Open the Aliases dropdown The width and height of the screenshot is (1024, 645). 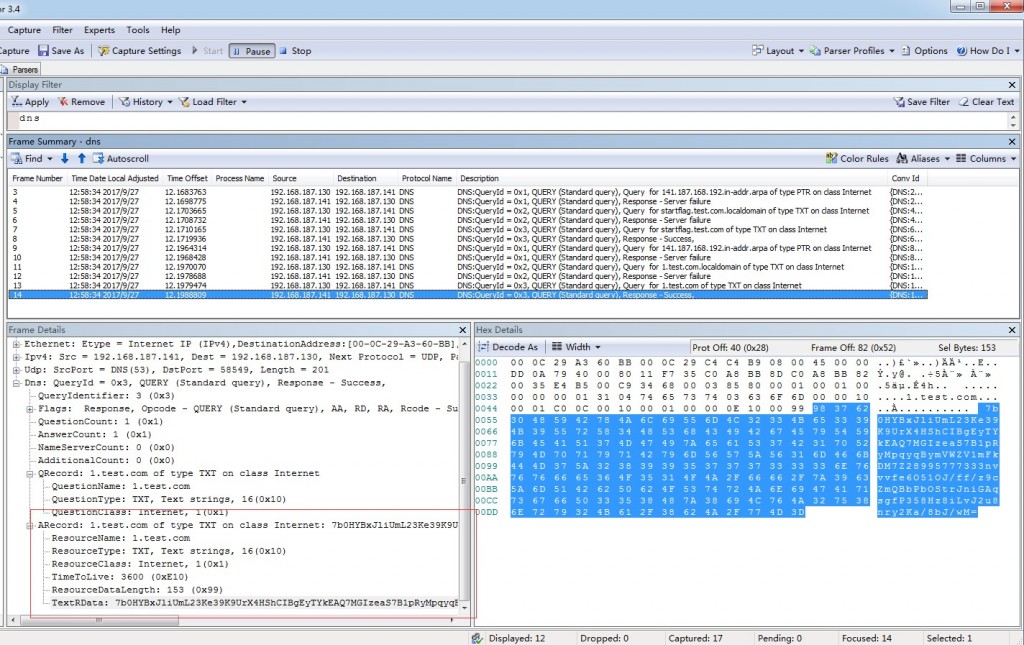(923, 159)
